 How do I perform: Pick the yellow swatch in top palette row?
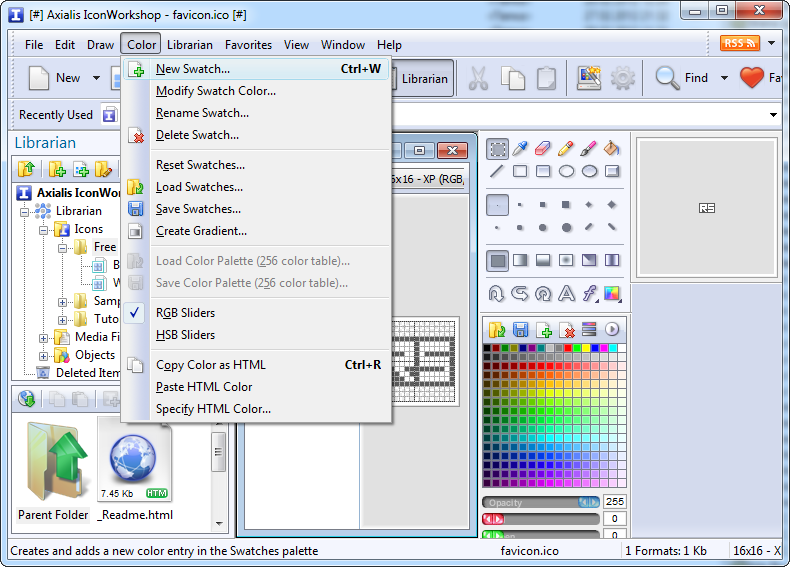coord(586,348)
